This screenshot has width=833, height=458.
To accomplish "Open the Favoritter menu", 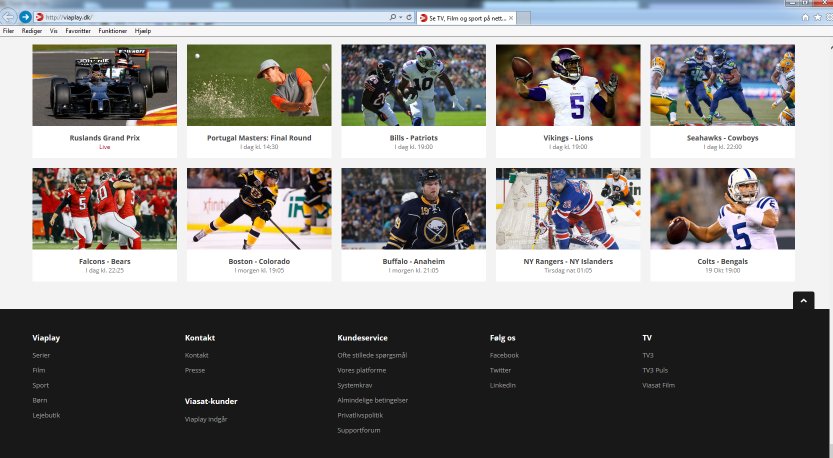I will coord(77,31).
